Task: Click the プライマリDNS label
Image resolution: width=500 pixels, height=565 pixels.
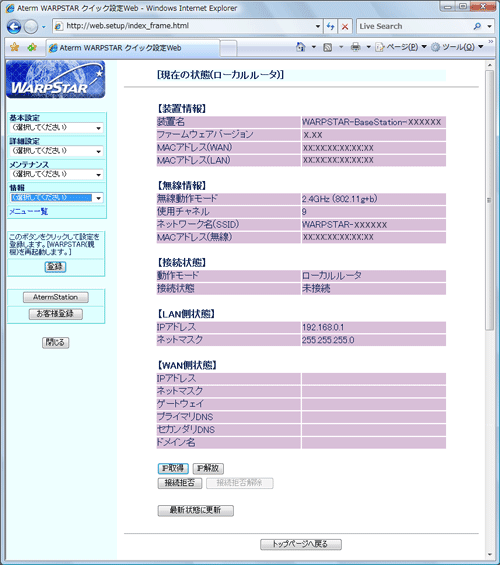Action: click(185, 417)
